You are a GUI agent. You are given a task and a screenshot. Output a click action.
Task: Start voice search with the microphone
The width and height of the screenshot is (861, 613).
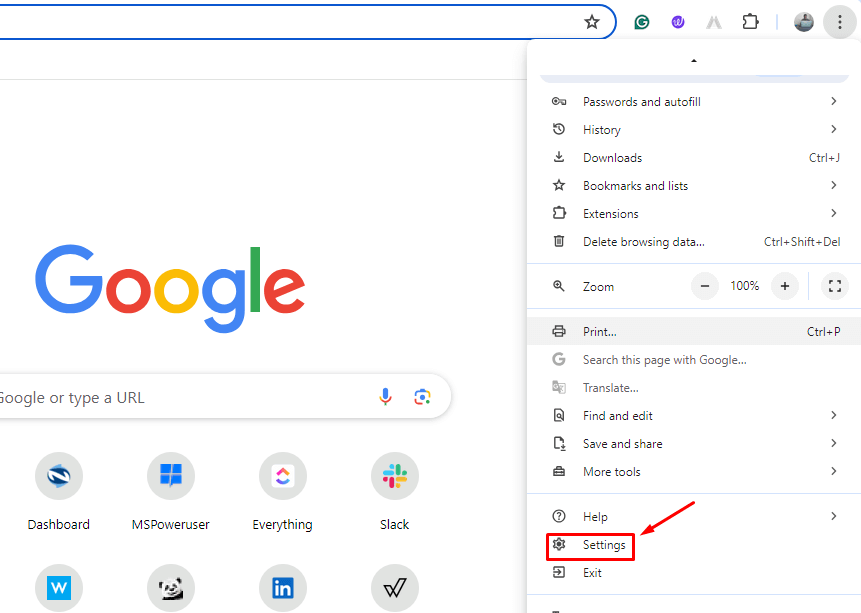click(x=385, y=397)
